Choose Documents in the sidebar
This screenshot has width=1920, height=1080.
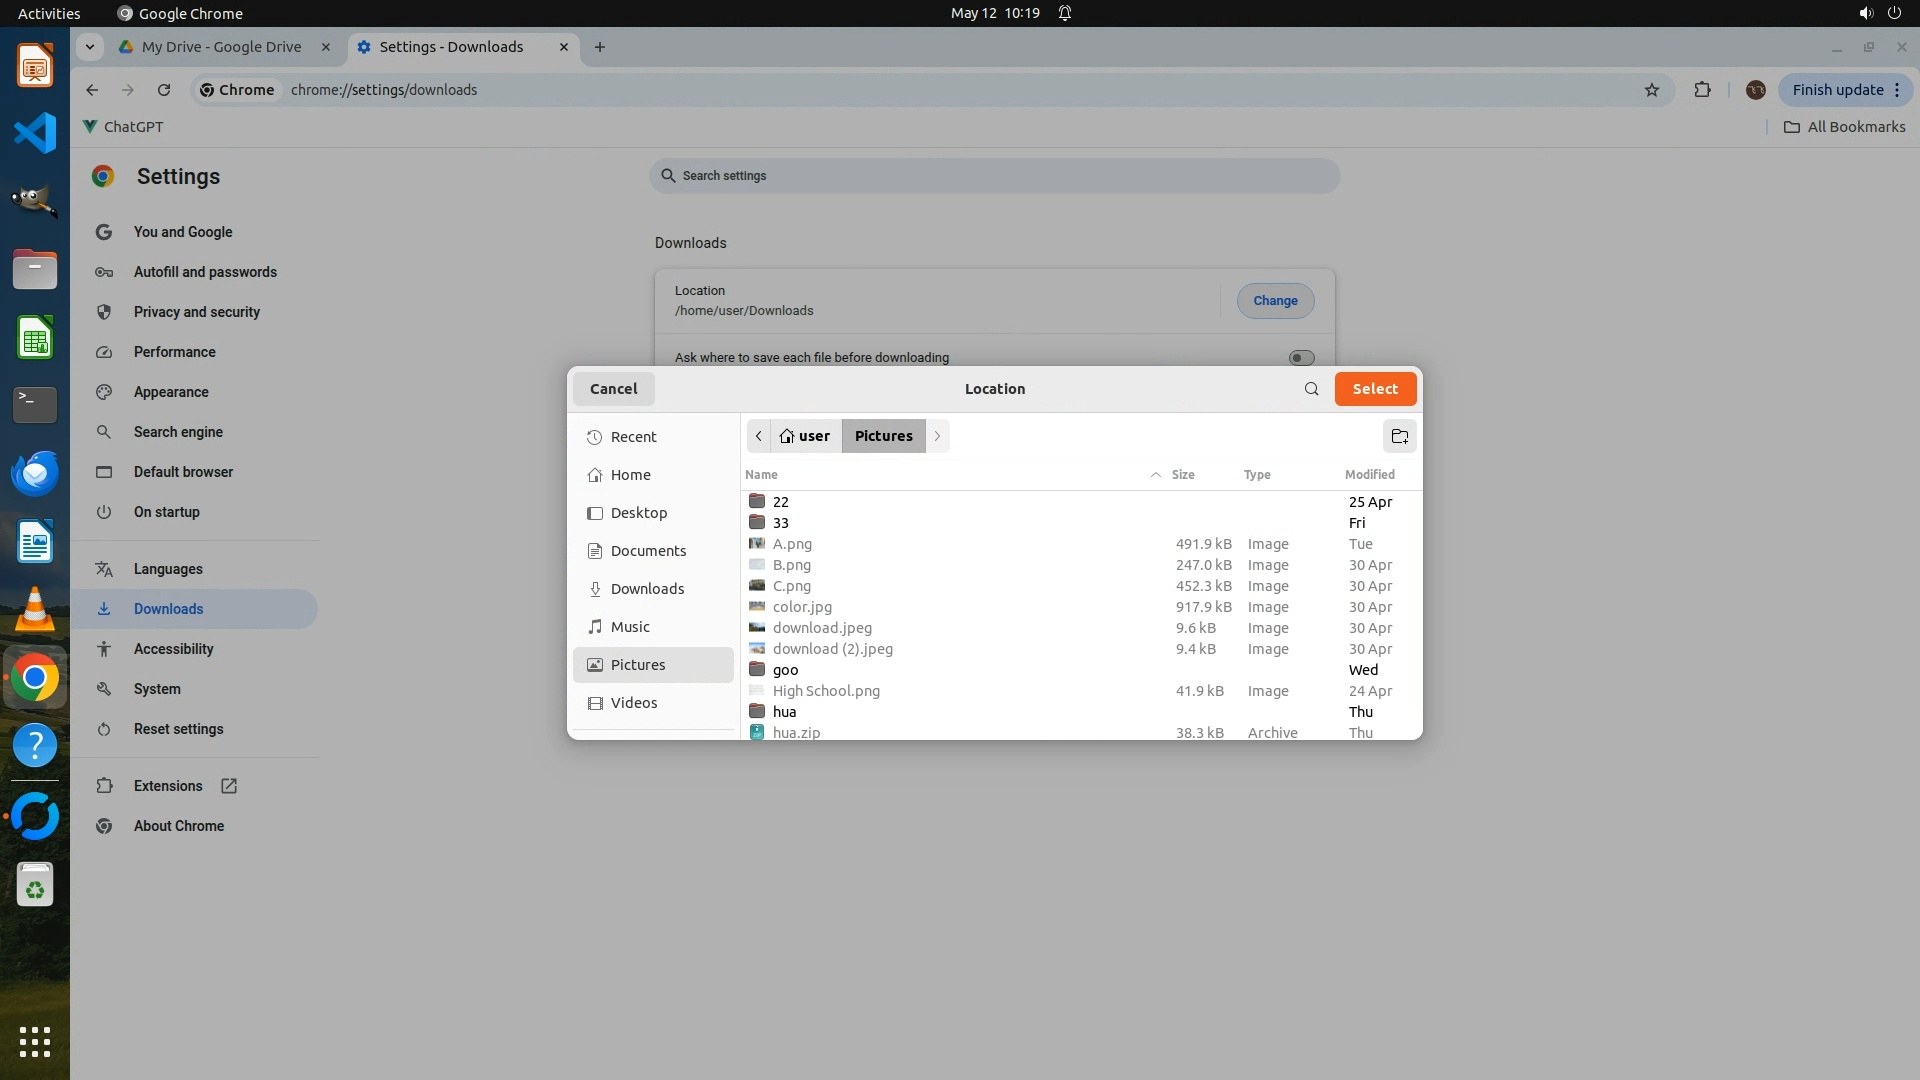point(648,551)
